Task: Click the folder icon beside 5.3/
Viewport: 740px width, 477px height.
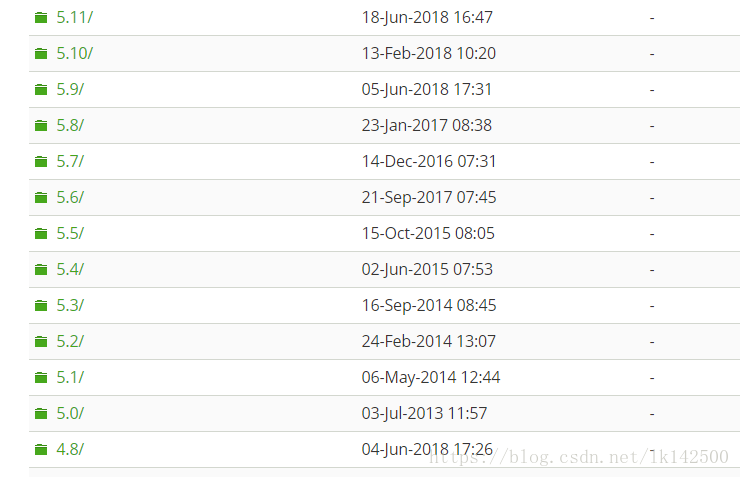Action: point(41,306)
